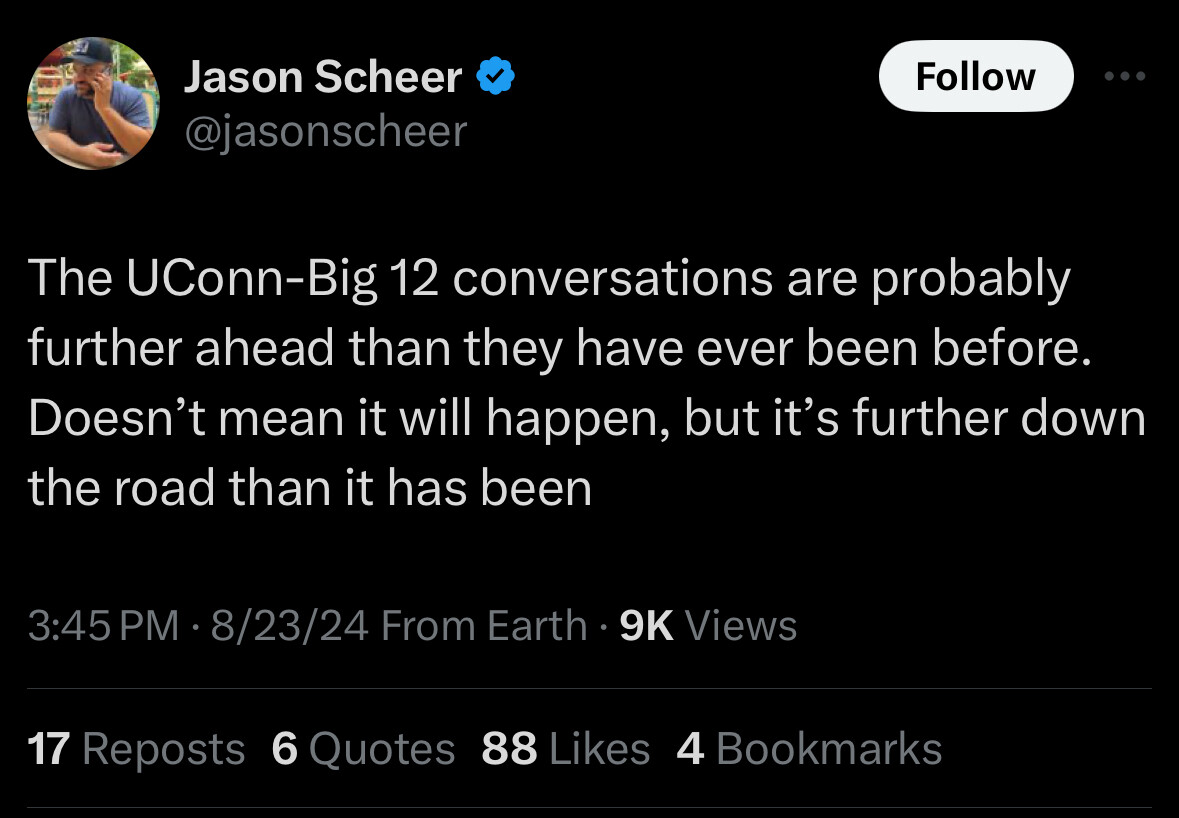1179x818 pixels.
Task: Click the 4 Bookmarks count
Action: [x=809, y=749]
